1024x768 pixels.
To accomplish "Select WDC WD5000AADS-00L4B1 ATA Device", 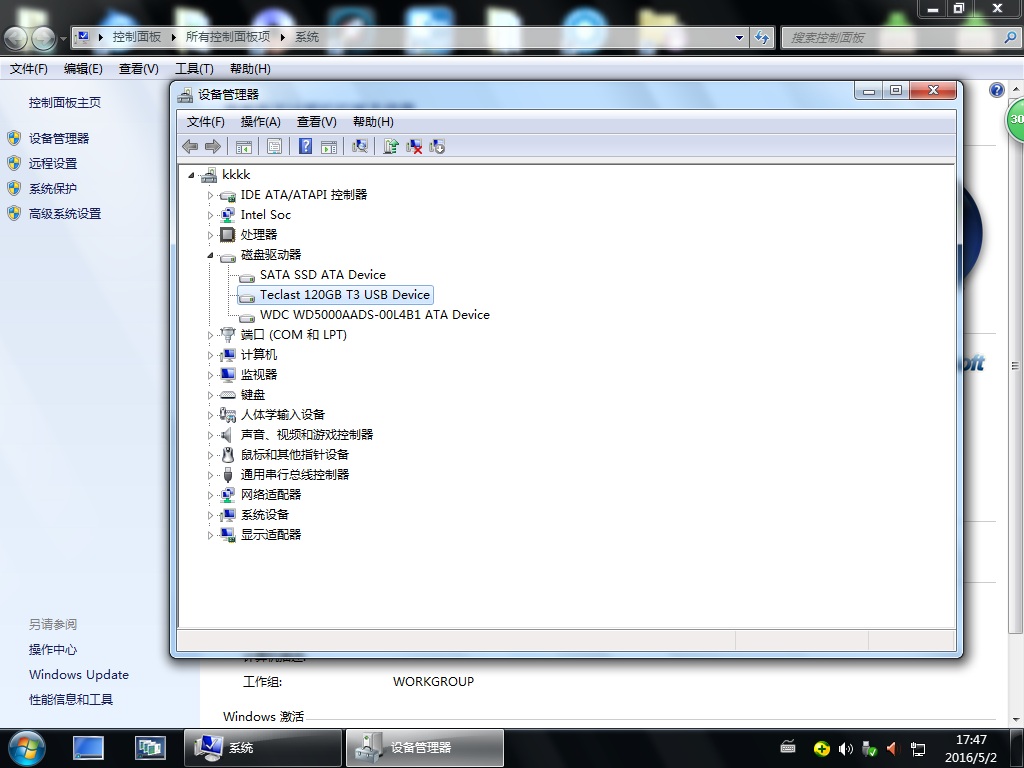I will (x=375, y=315).
